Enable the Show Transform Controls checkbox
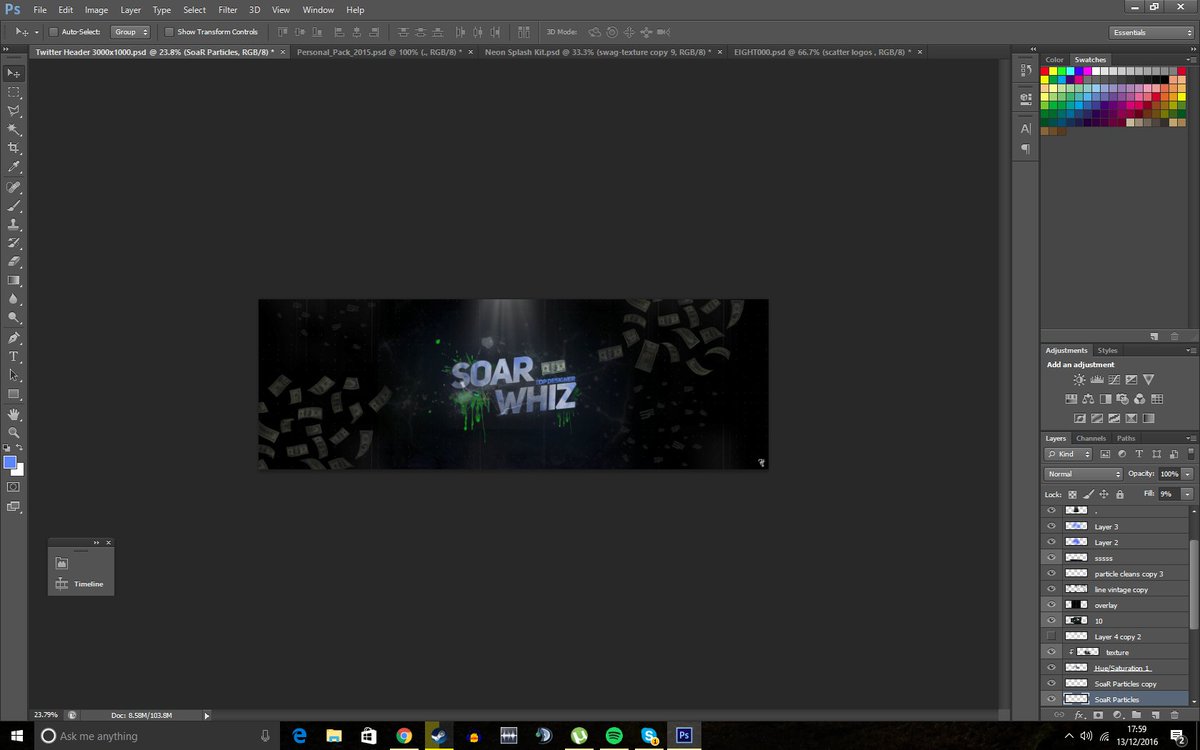This screenshot has height=750, width=1200. pyautogui.click(x=170, y=31)
